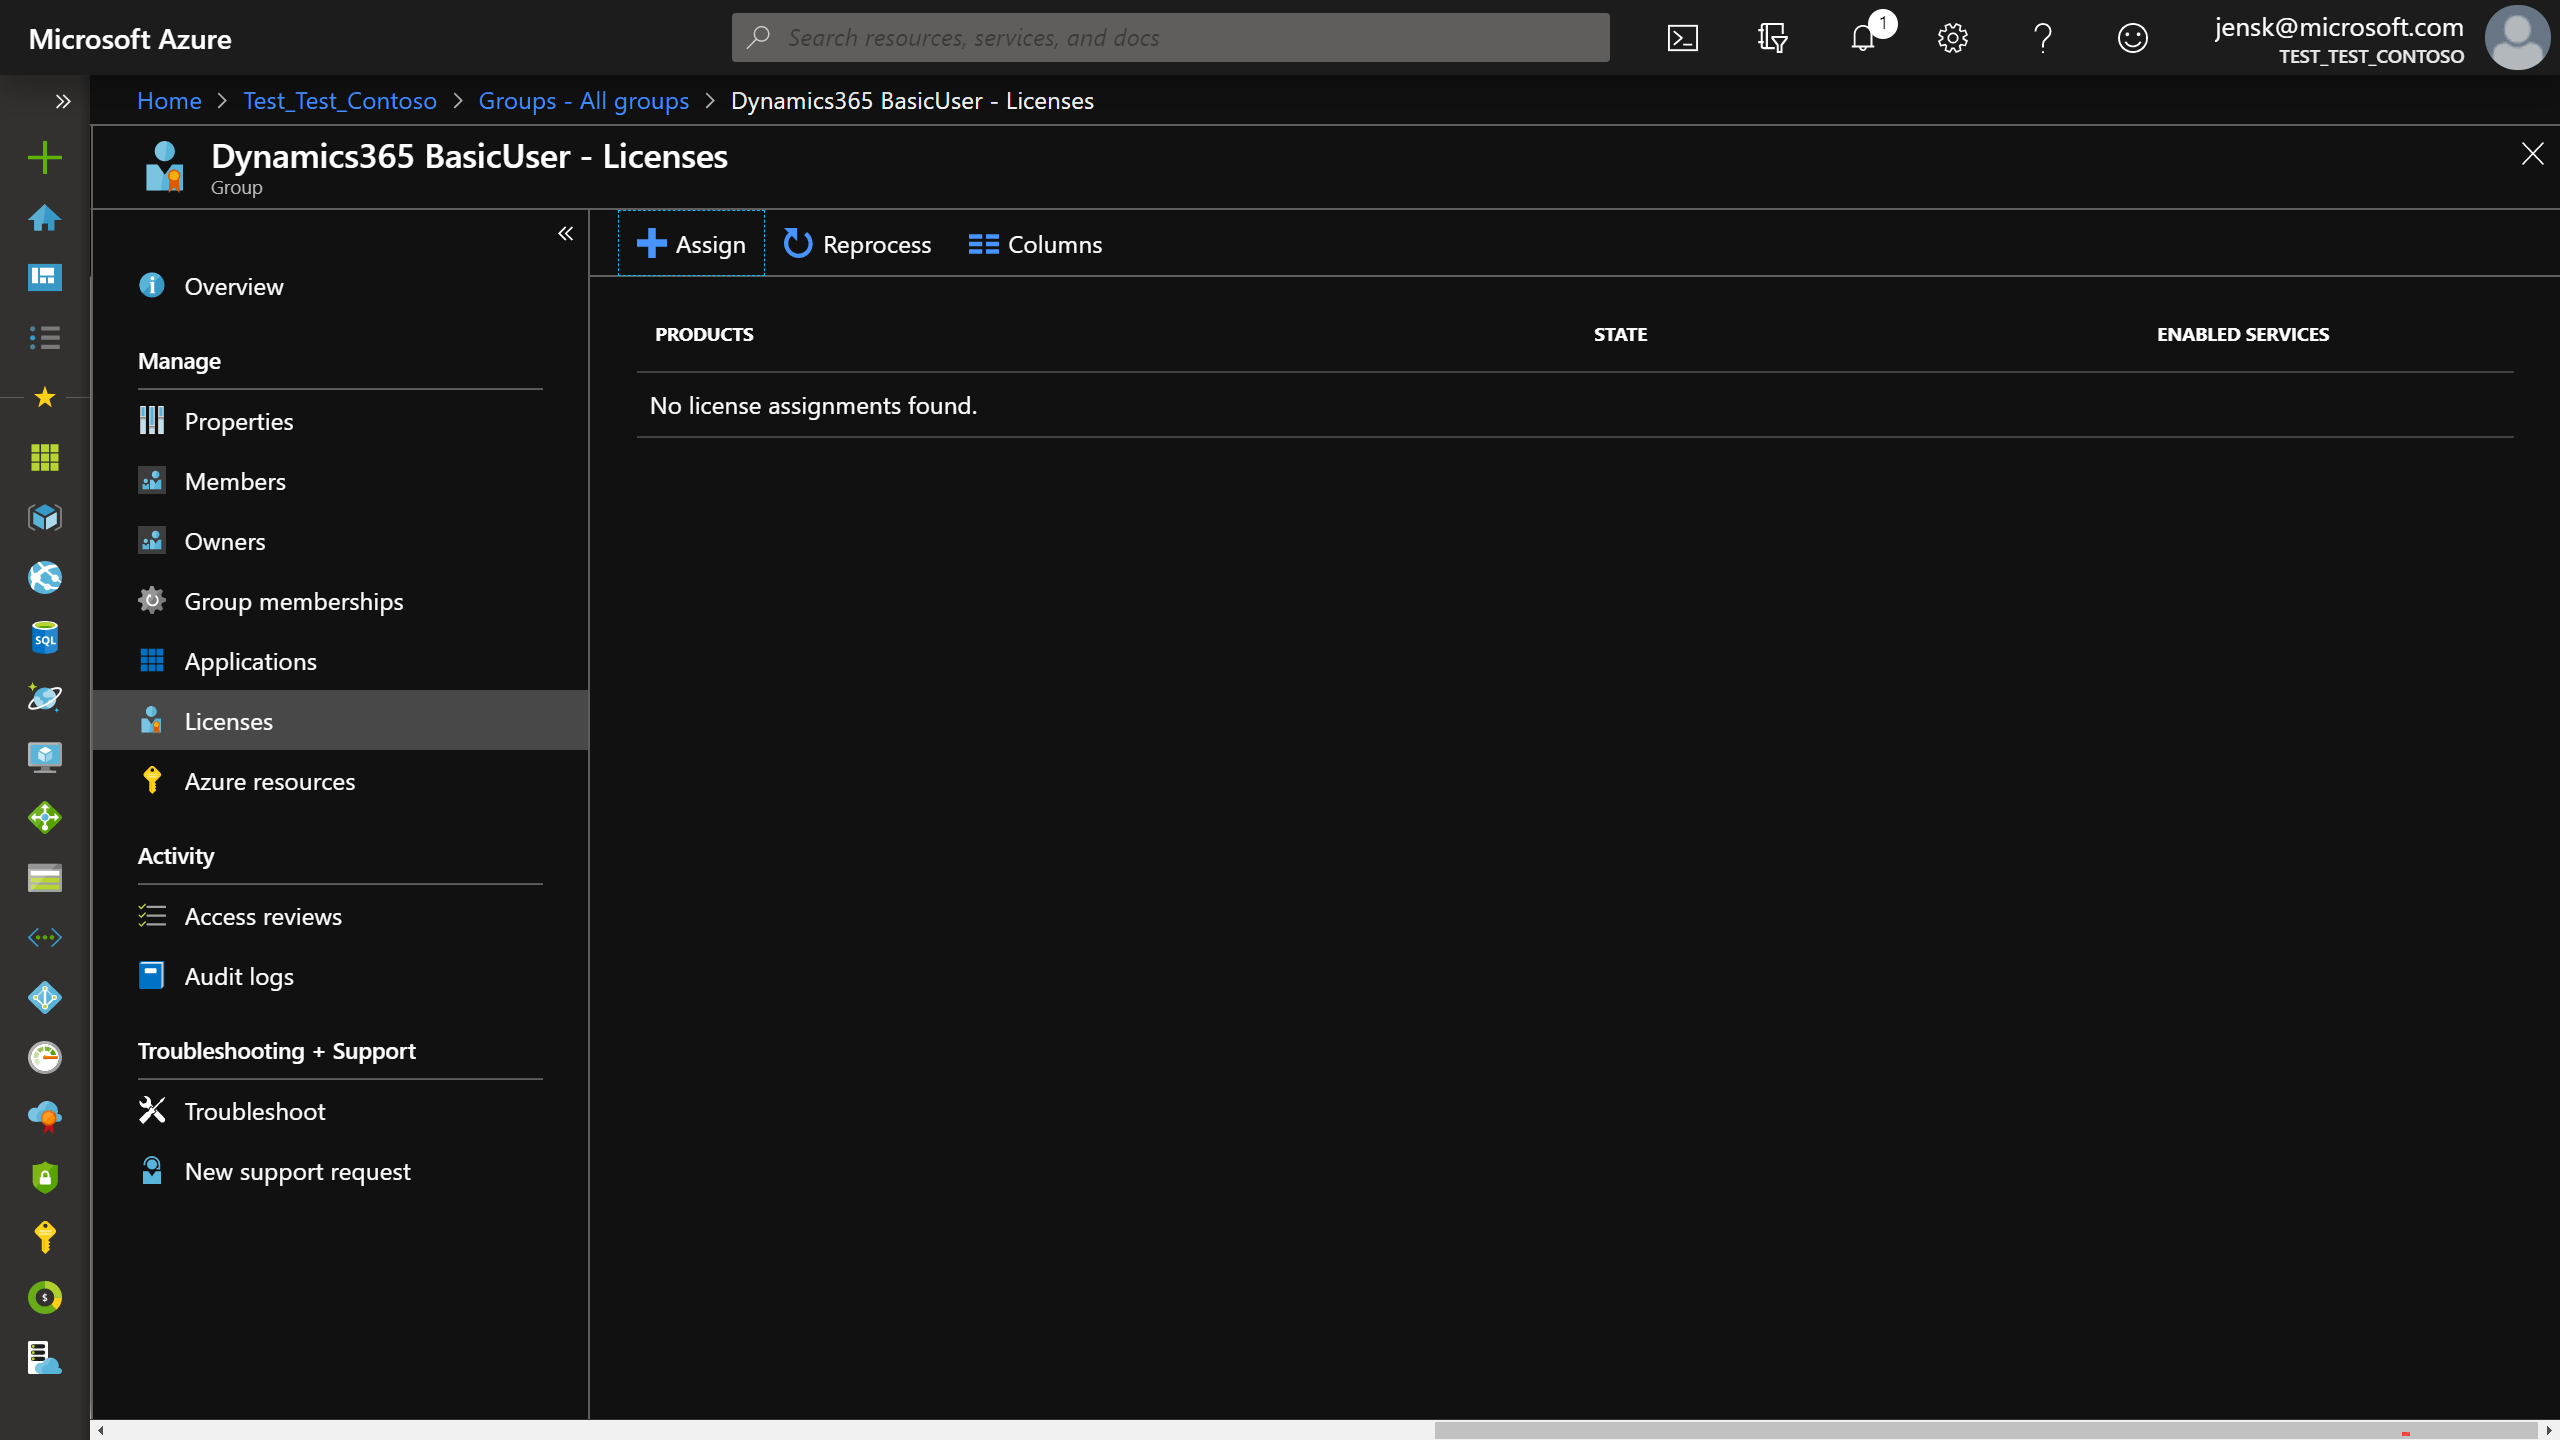Open the Help question mark
2560x1440 pixels.
coord(2042,38)
